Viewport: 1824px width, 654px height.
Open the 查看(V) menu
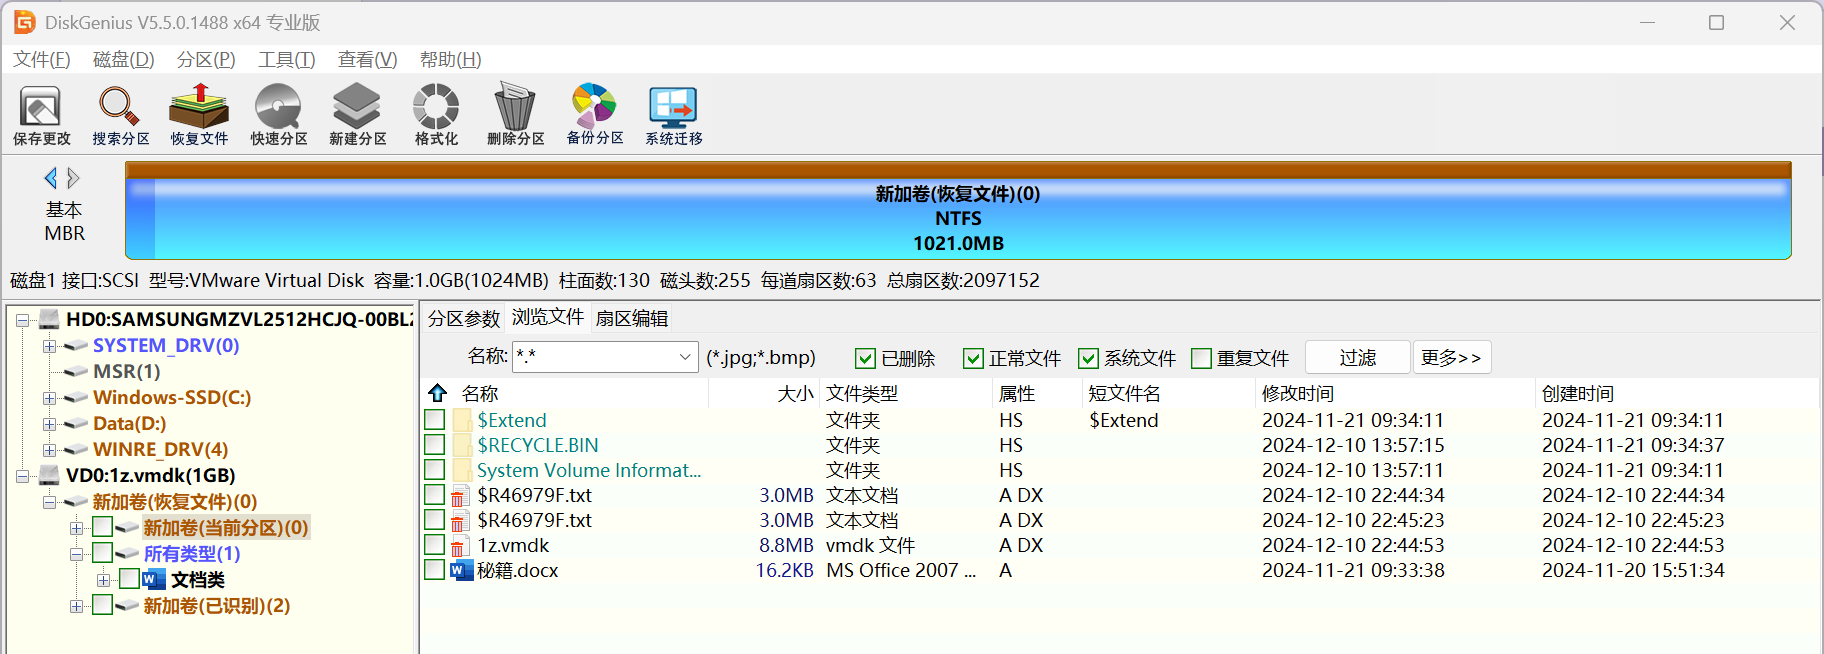click(x=368, y=60)
